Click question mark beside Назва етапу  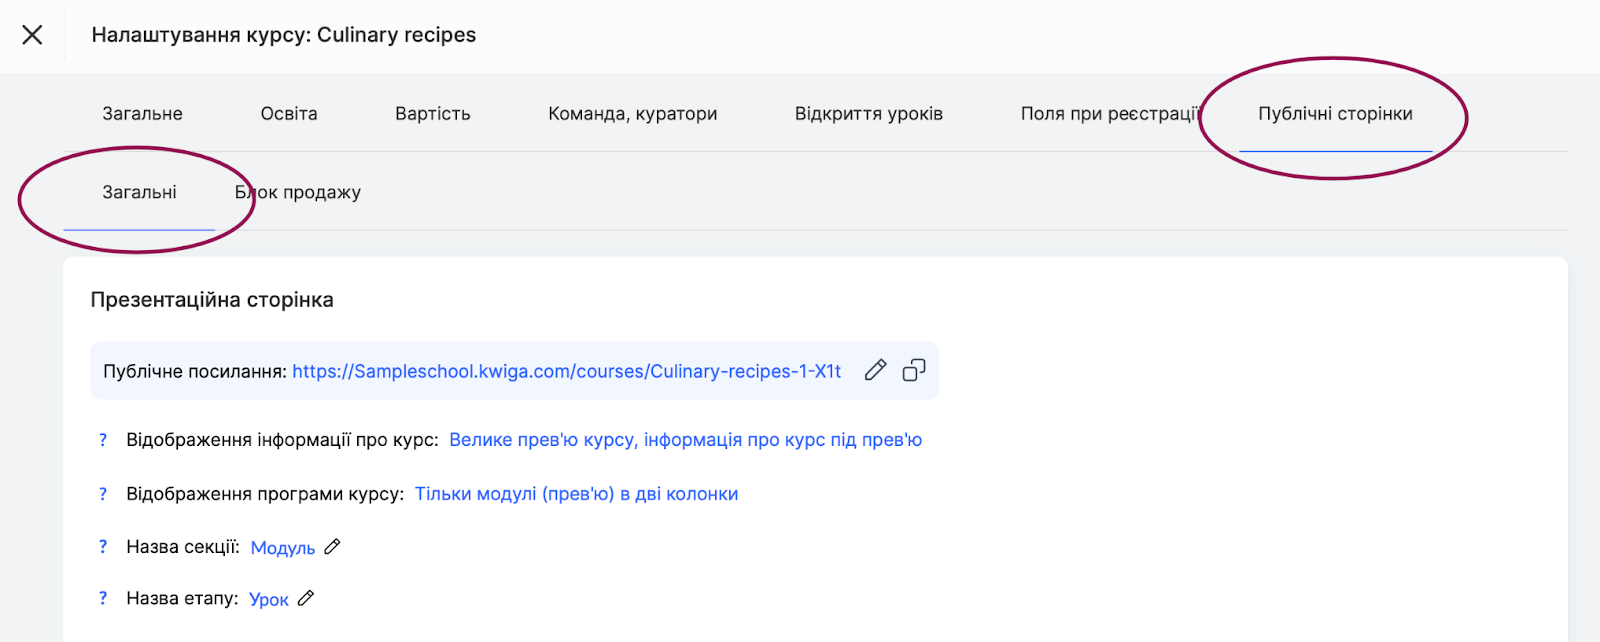(103, 598)
